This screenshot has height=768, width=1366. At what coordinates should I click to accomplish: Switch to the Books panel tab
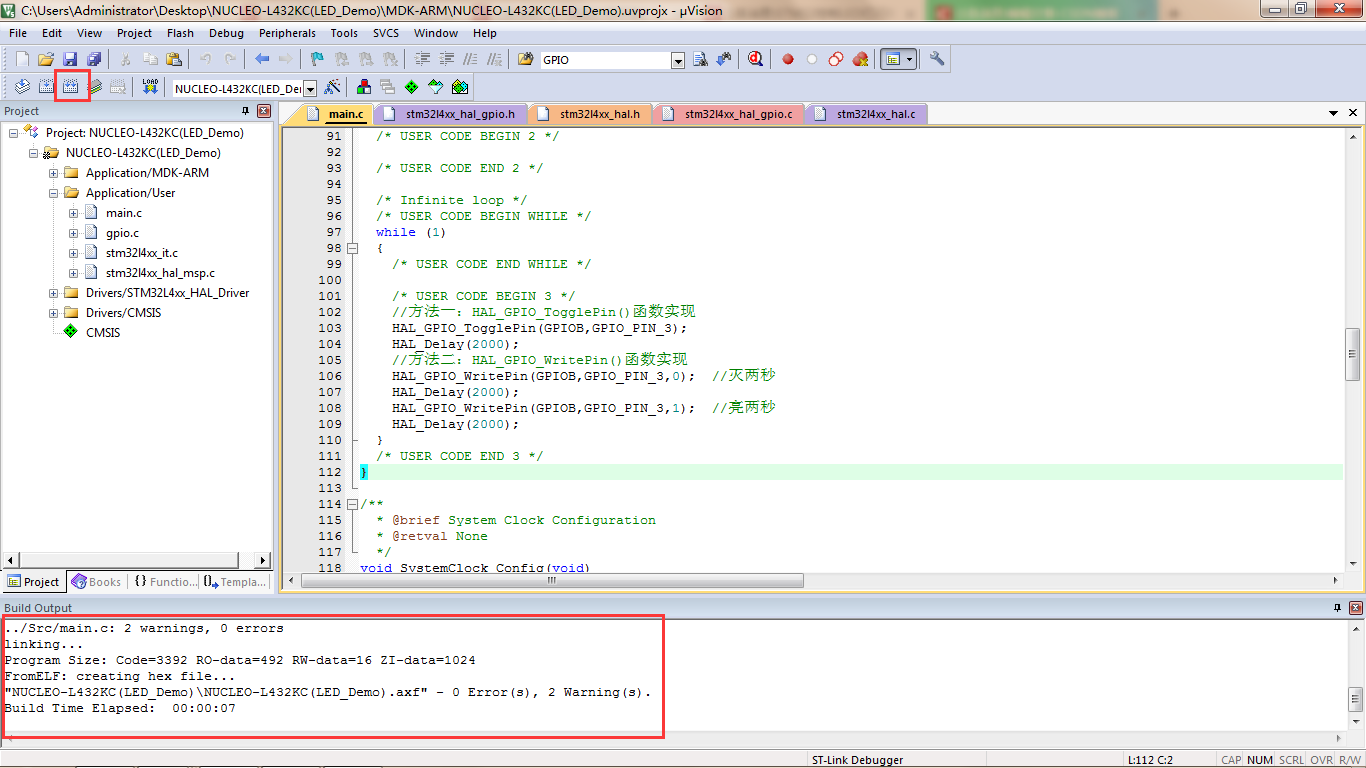[x=96, y=581]
